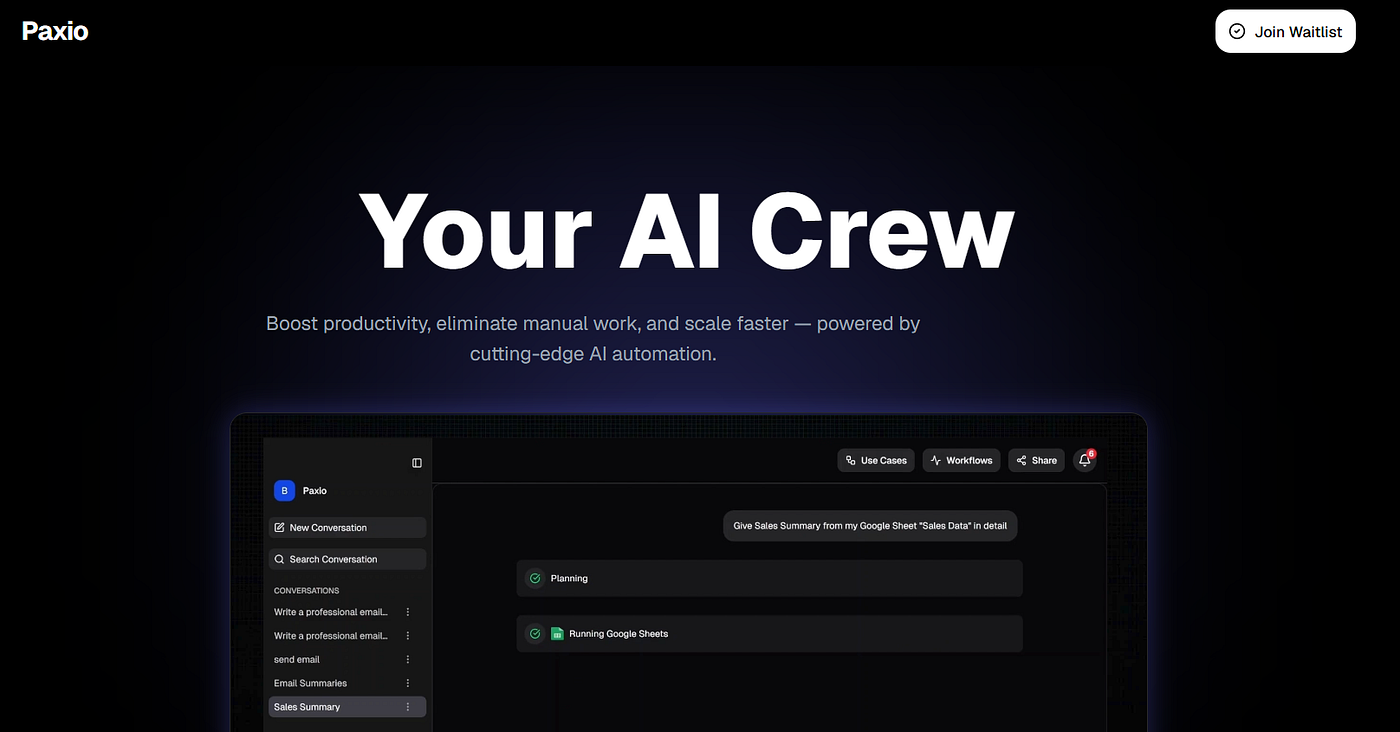Click the Share button

(x=1036, y=460)
